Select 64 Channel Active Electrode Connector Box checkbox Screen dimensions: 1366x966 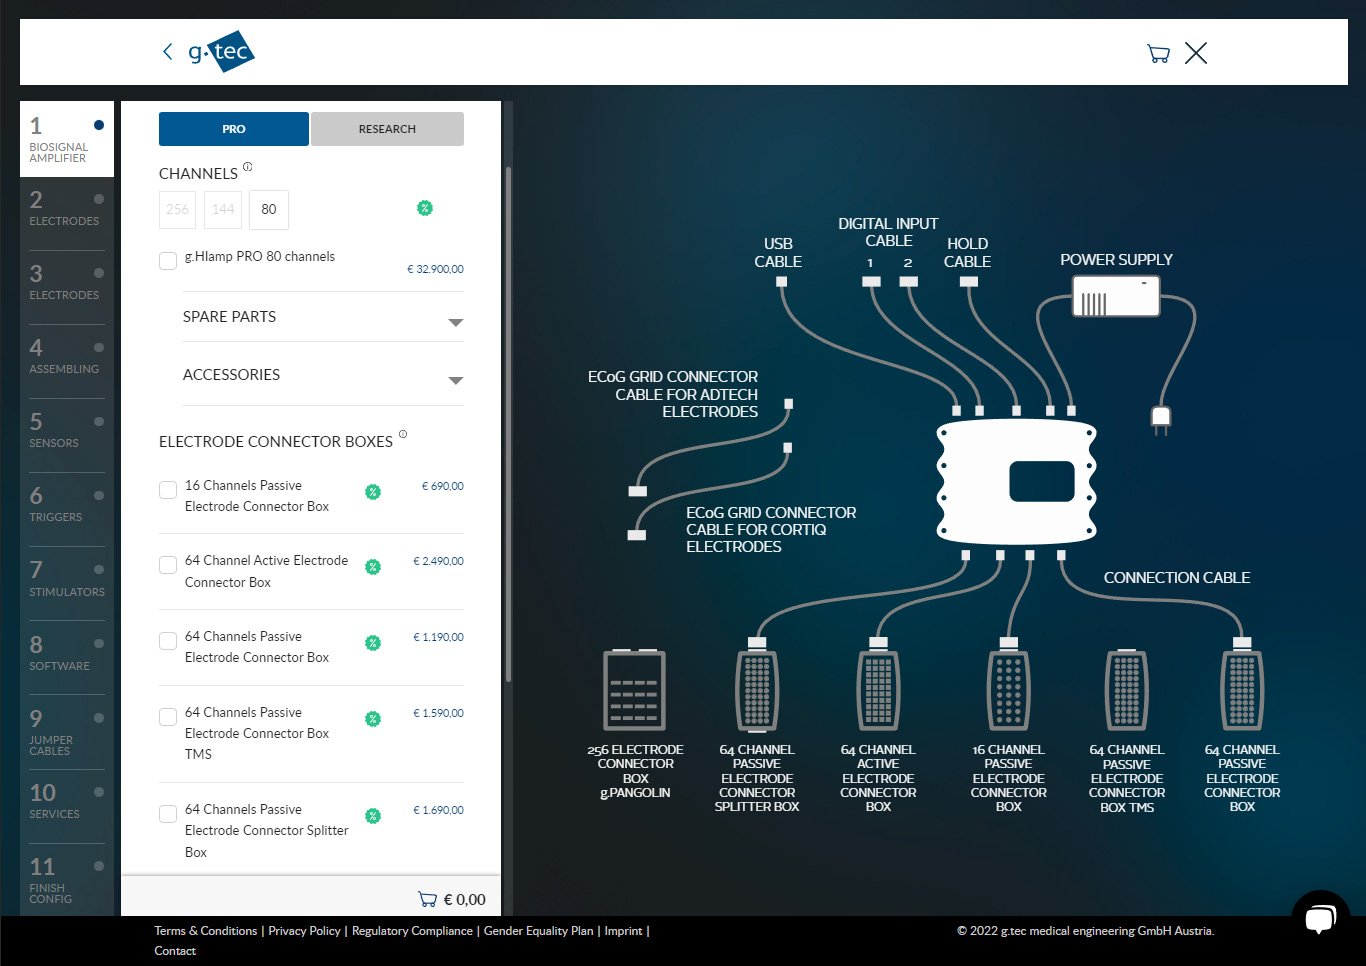tap(168, 565)
